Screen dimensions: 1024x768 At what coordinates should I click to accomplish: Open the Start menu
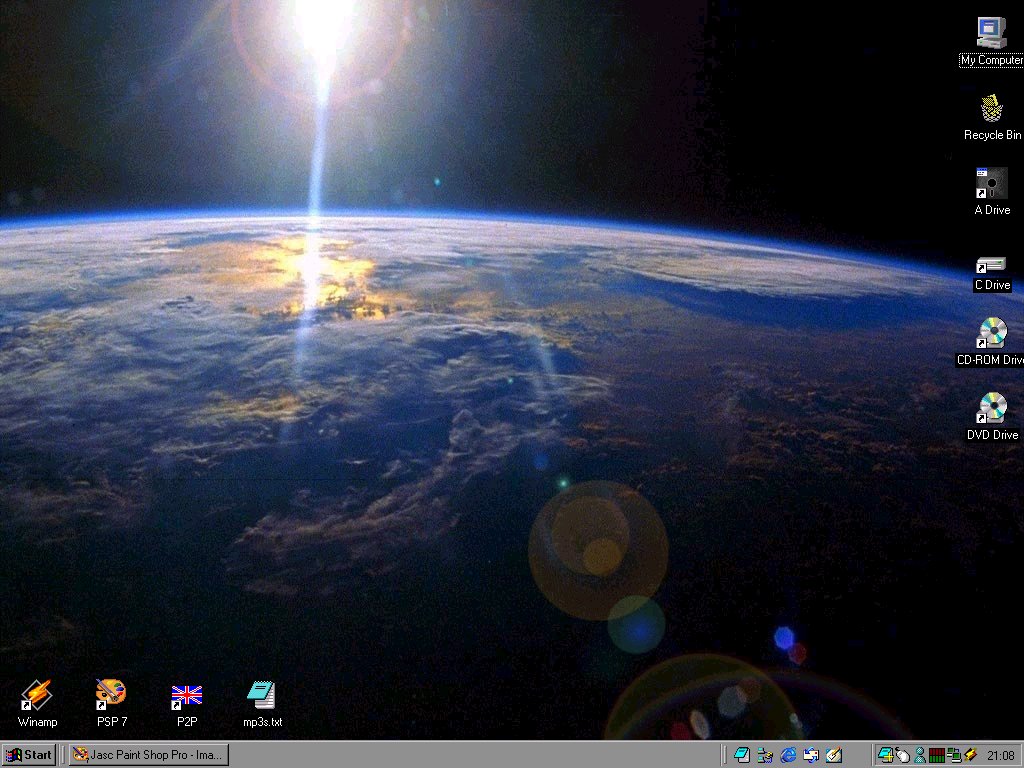point(29,755)
